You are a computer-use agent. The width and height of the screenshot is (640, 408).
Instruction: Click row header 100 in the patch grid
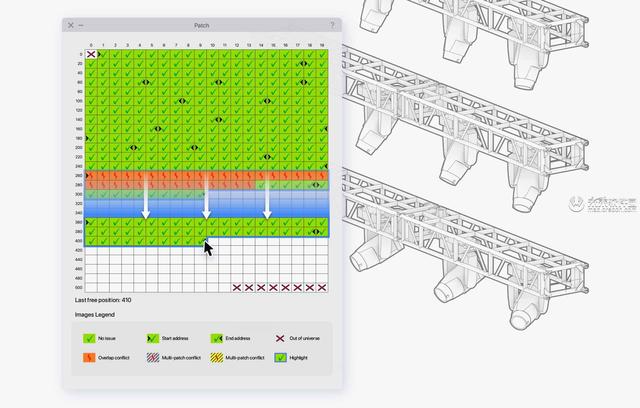79,101
